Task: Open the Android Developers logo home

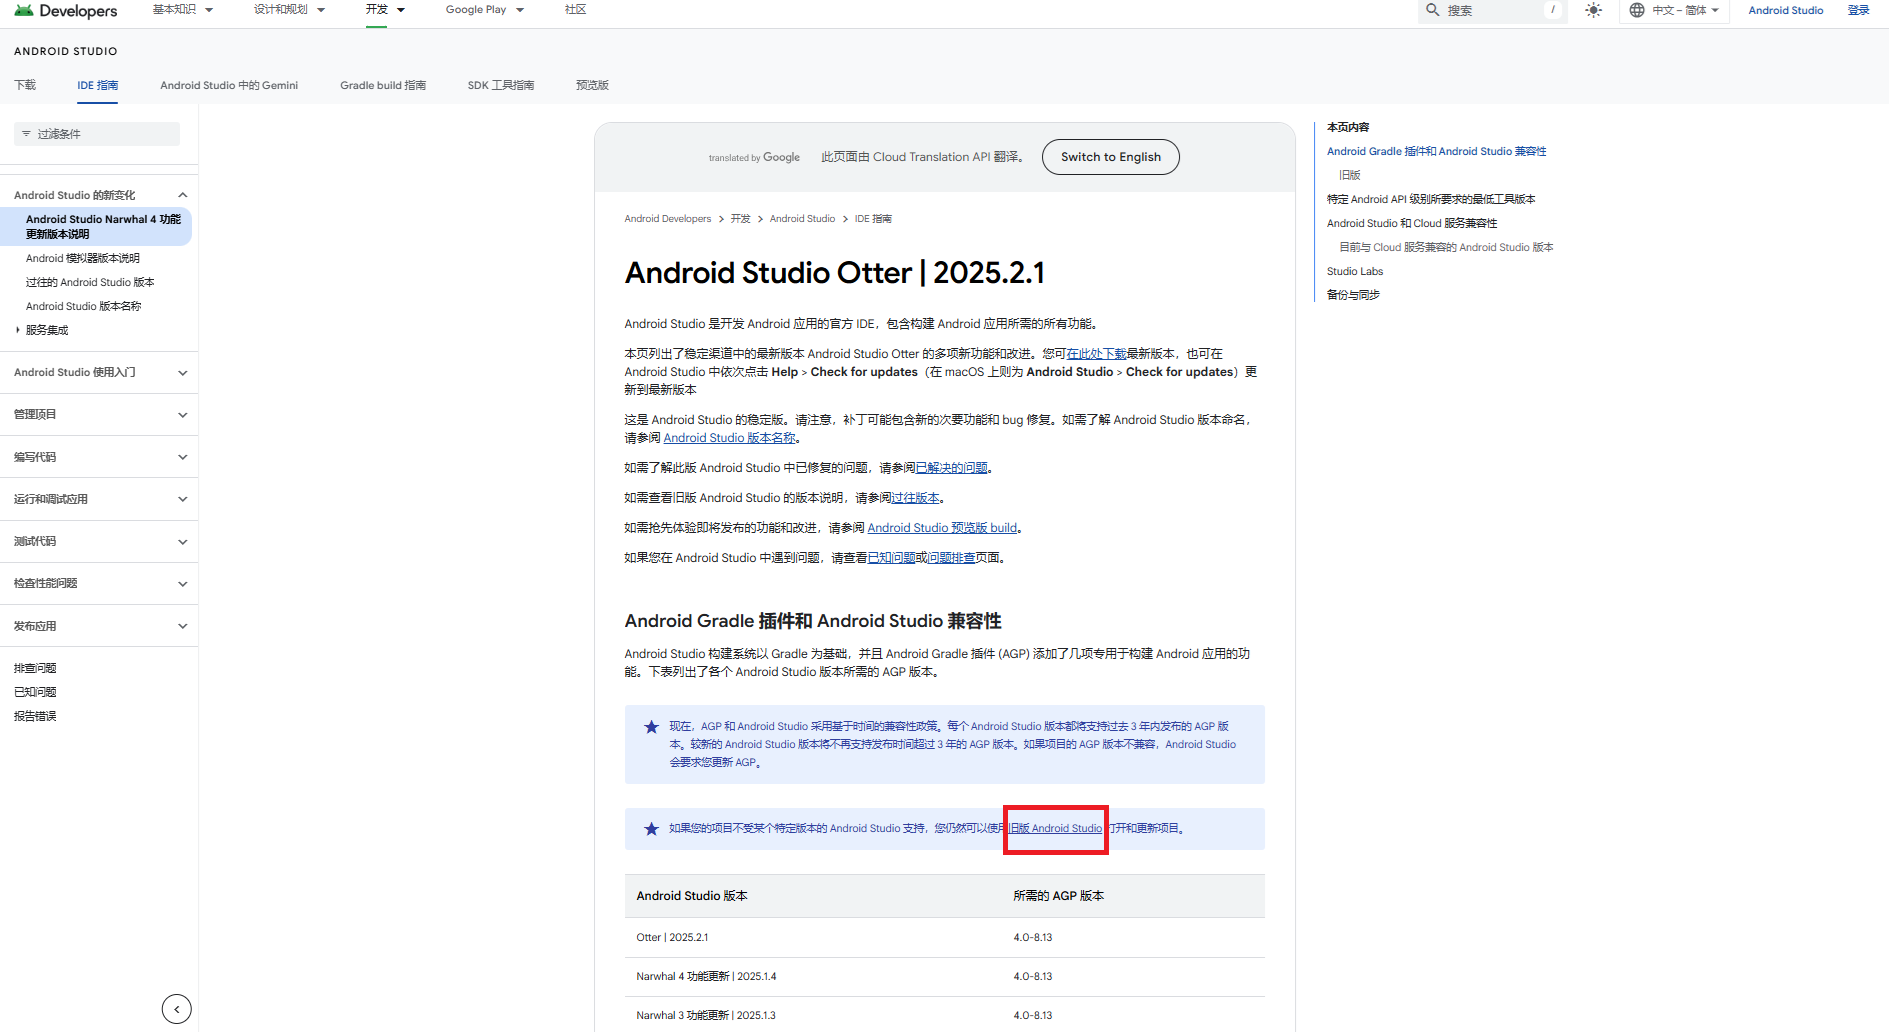Action: (66, 11)
